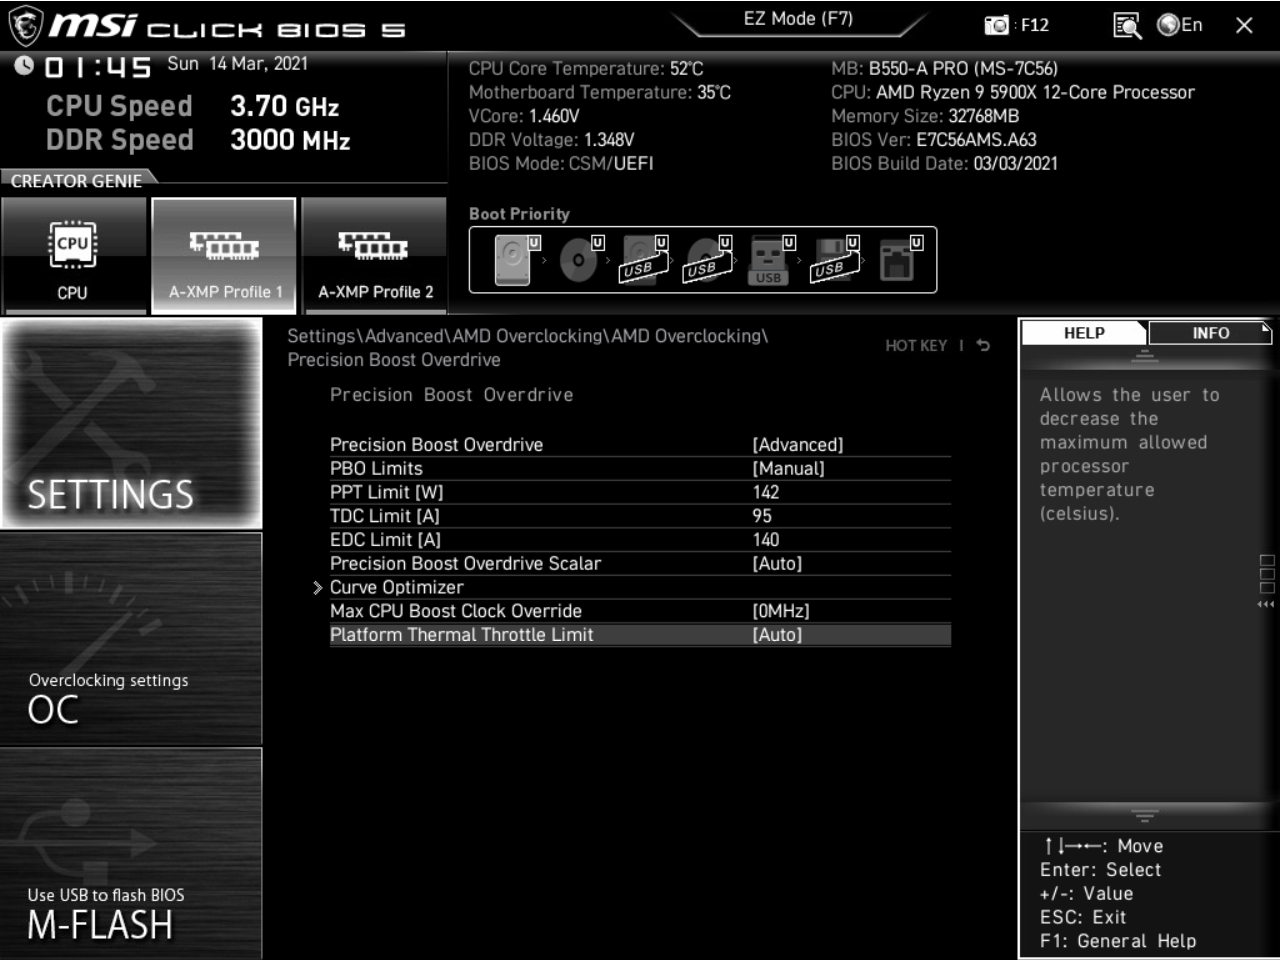
Task: Click the DDR Speed 3000 MHz readout
Action: [198, 140]
